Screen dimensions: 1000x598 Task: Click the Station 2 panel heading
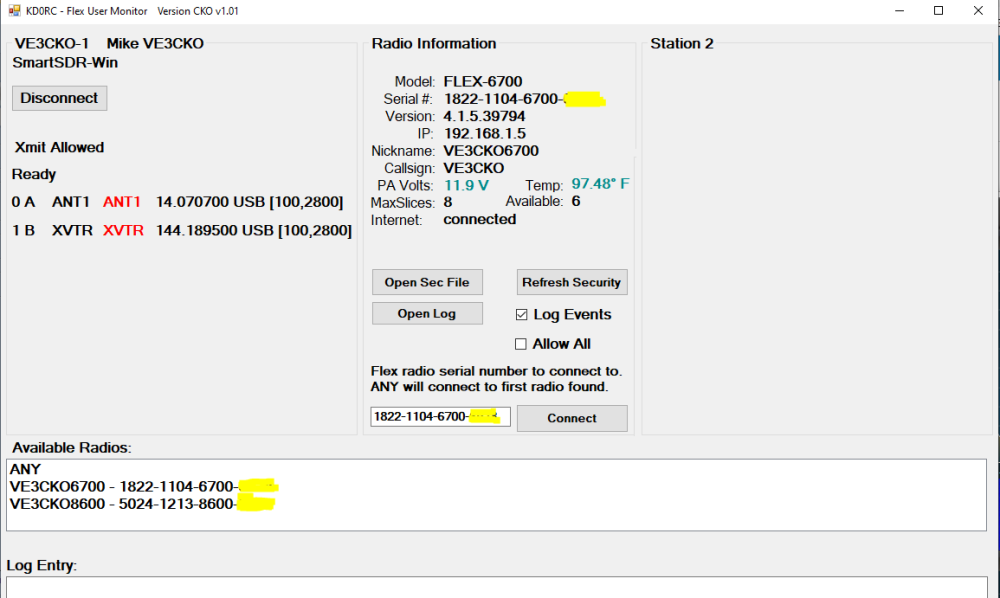coord(682,43)
